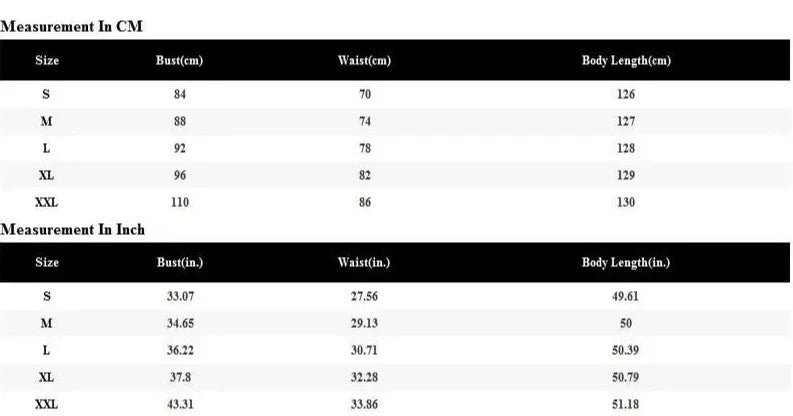The image size is (793, 416).
Task: Select the Waist(cm) column header
Action: (364, 61)
